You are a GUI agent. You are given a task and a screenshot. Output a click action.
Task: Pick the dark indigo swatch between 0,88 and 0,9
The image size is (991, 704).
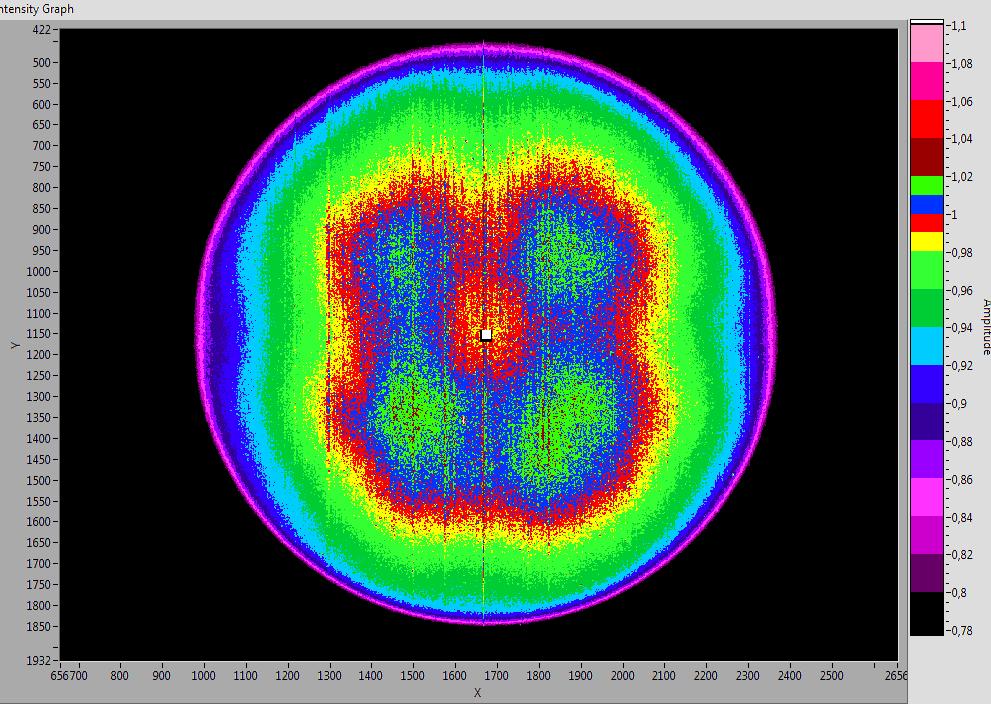[927, 422]
